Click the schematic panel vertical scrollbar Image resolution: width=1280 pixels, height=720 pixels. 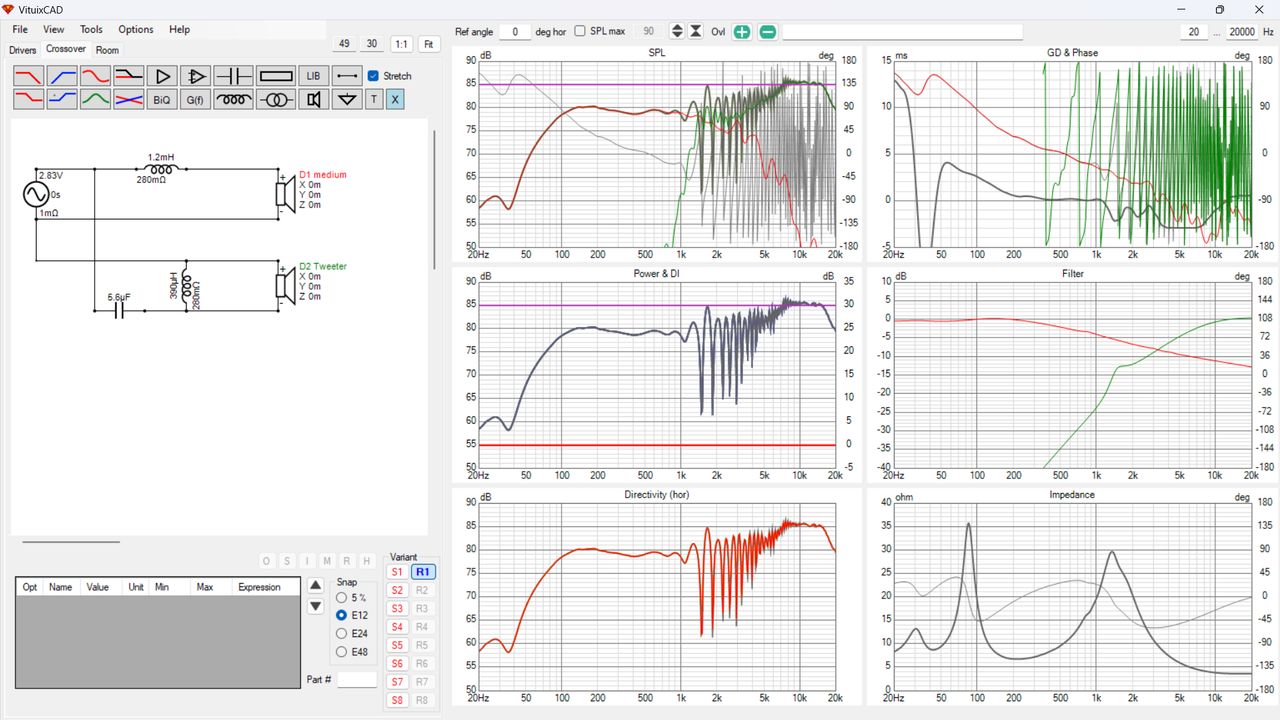[434, 200]
